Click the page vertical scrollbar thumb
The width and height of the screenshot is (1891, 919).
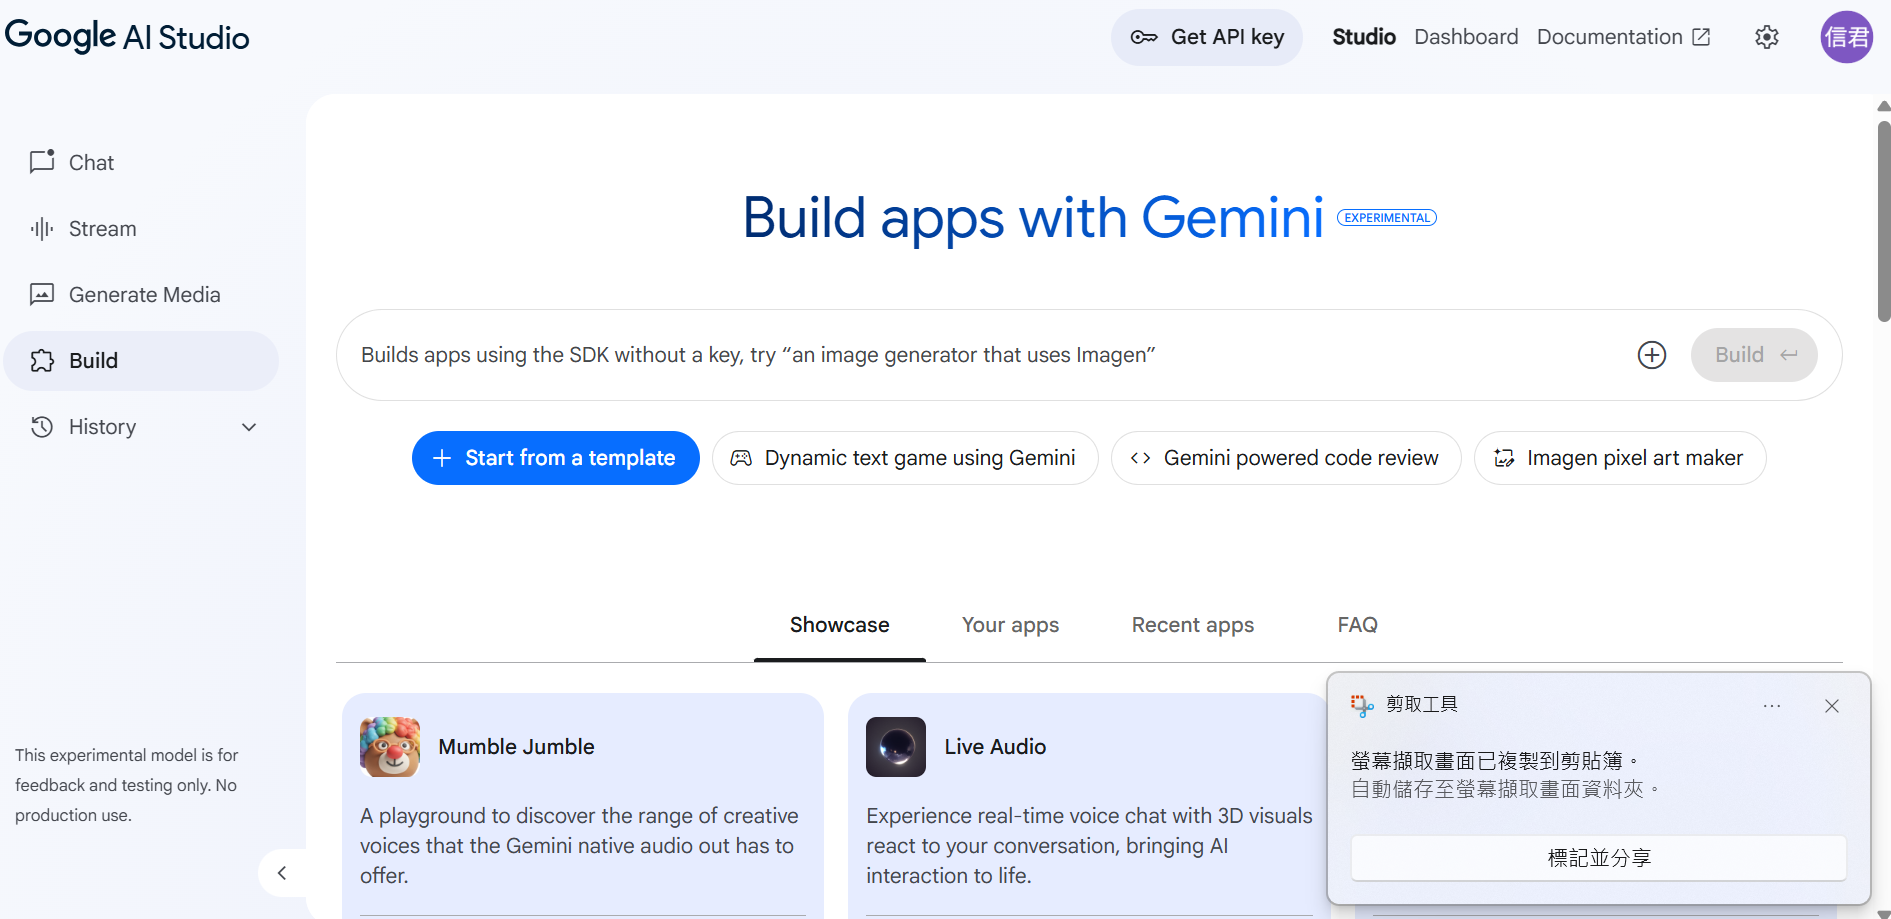pos(1884,222)
